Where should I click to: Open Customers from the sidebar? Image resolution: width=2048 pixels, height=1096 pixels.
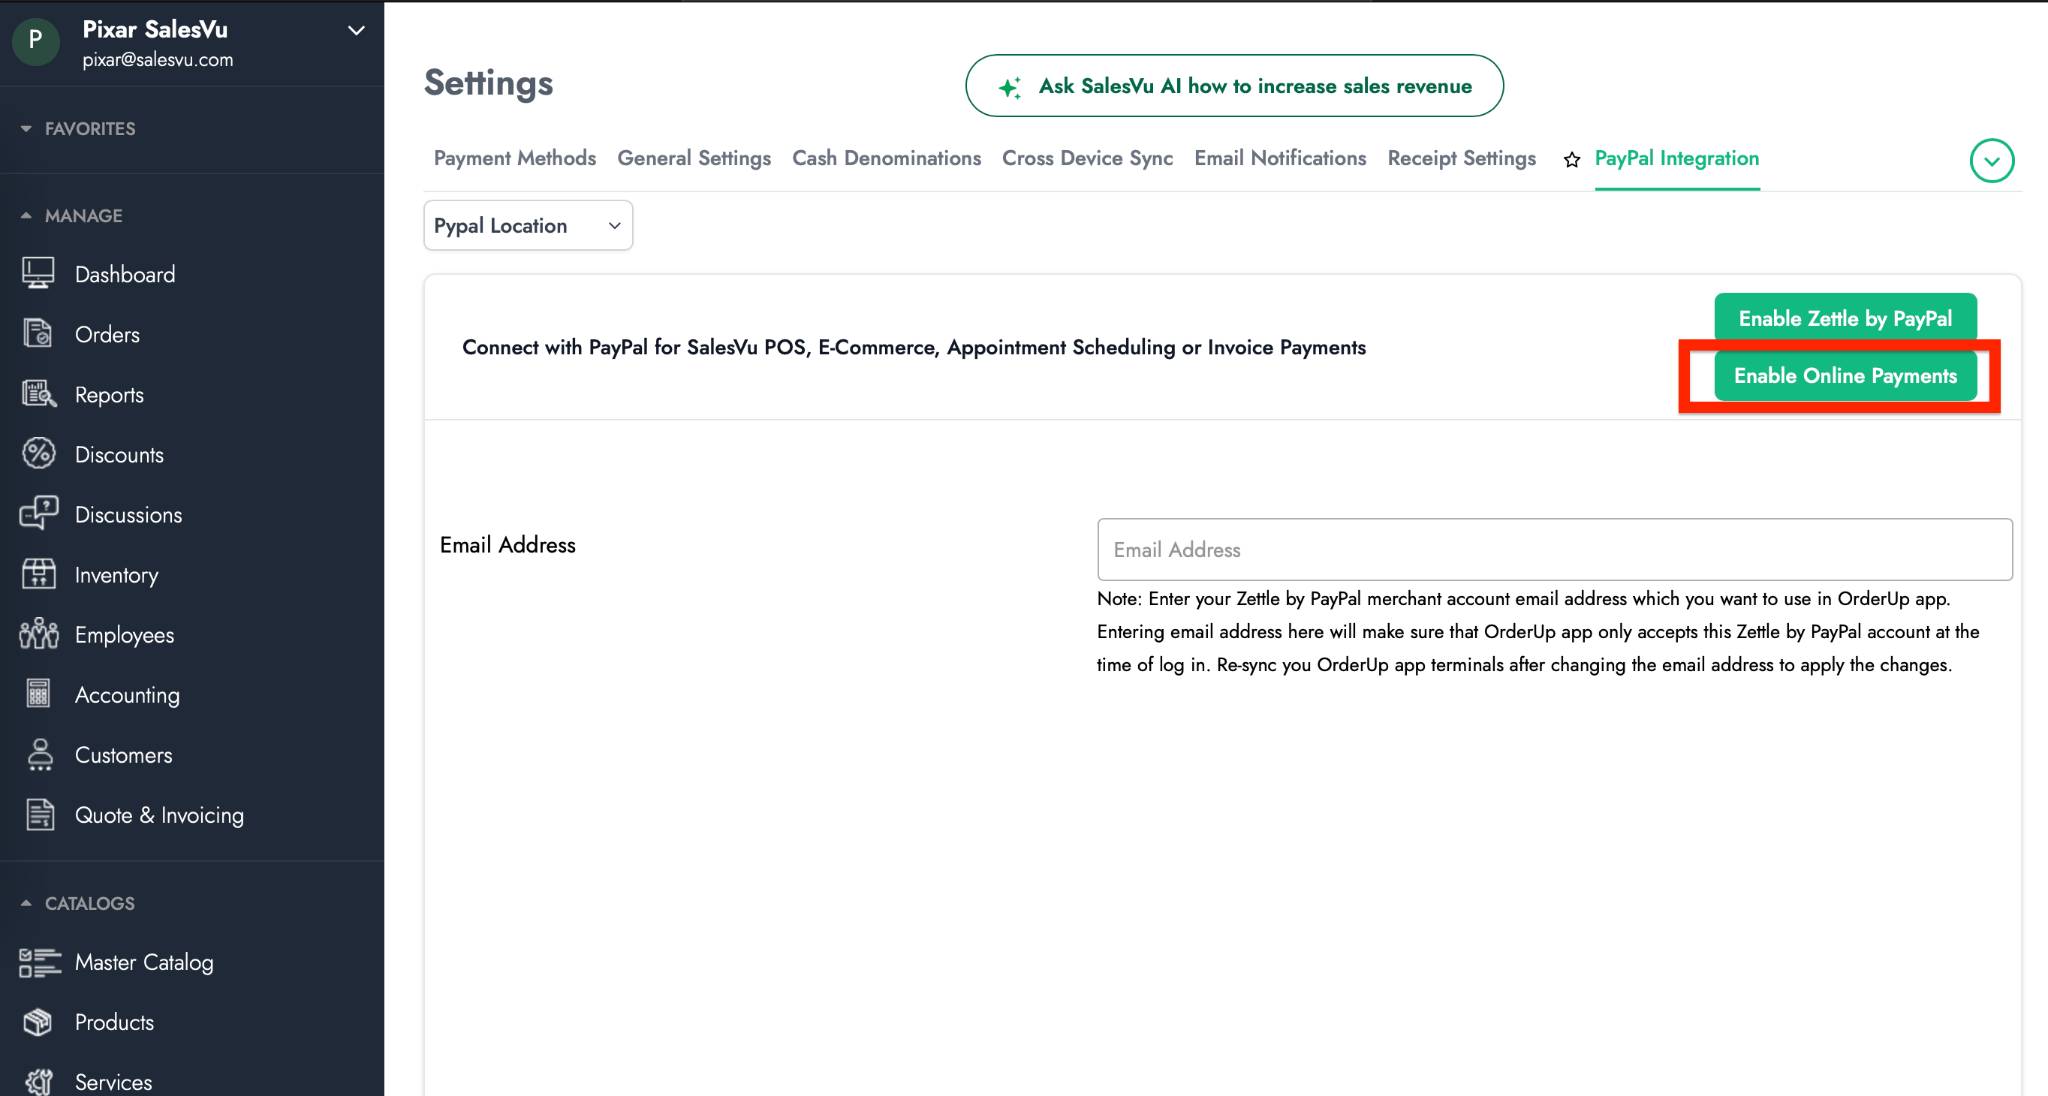(123, 754)
